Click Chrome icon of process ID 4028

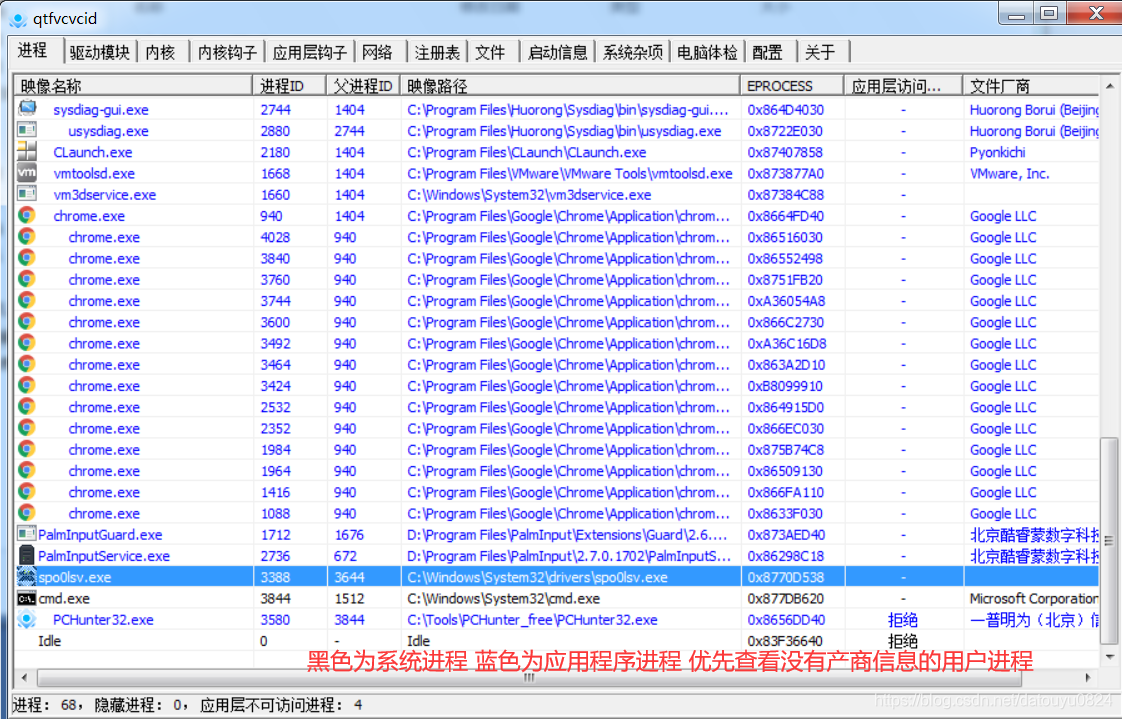[27, 236]
